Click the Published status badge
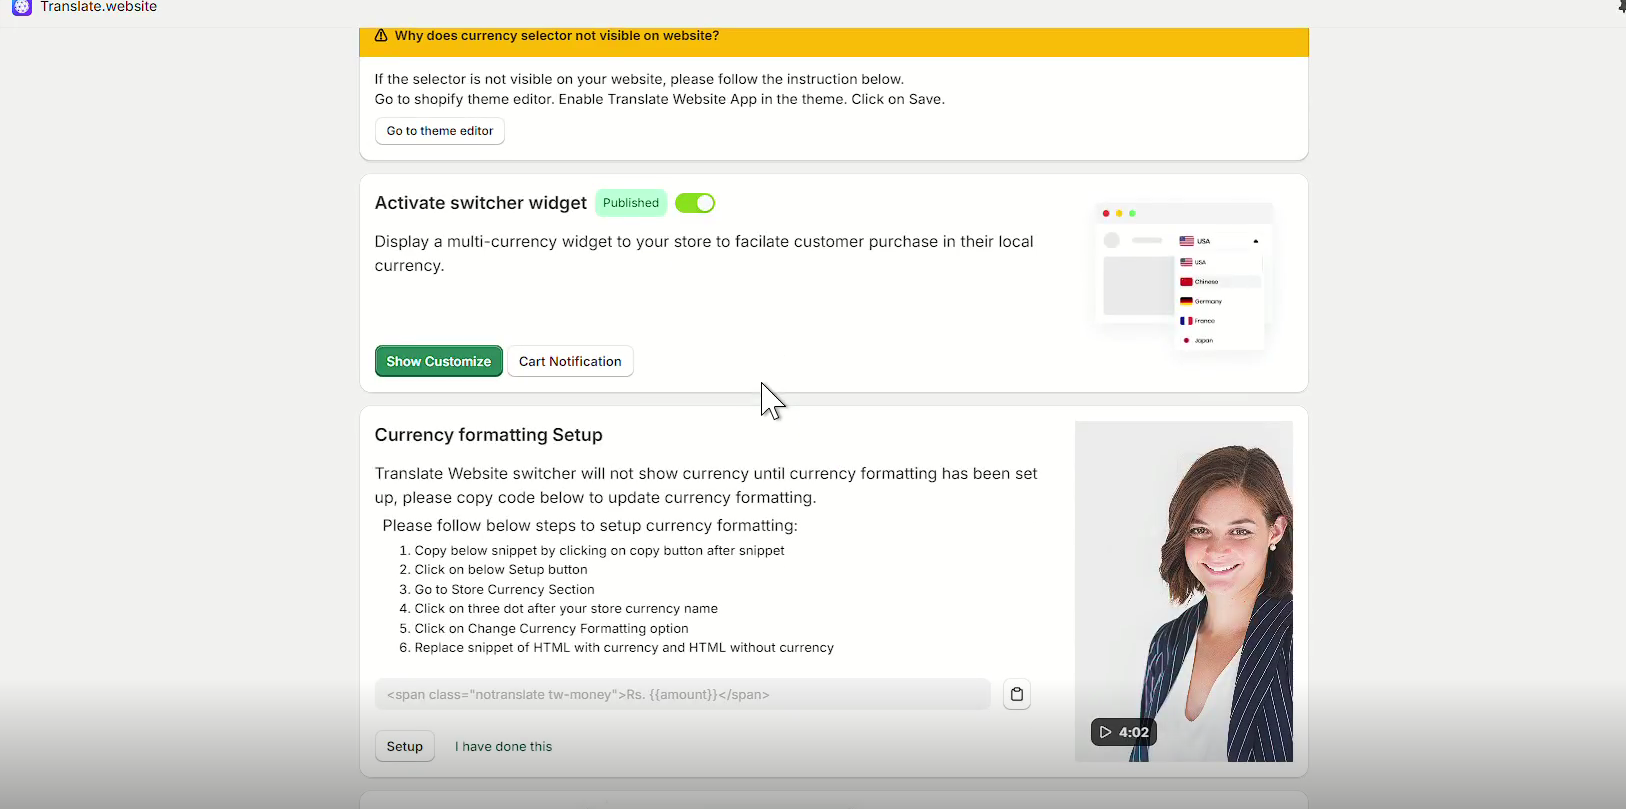 (x=631, y=203)
